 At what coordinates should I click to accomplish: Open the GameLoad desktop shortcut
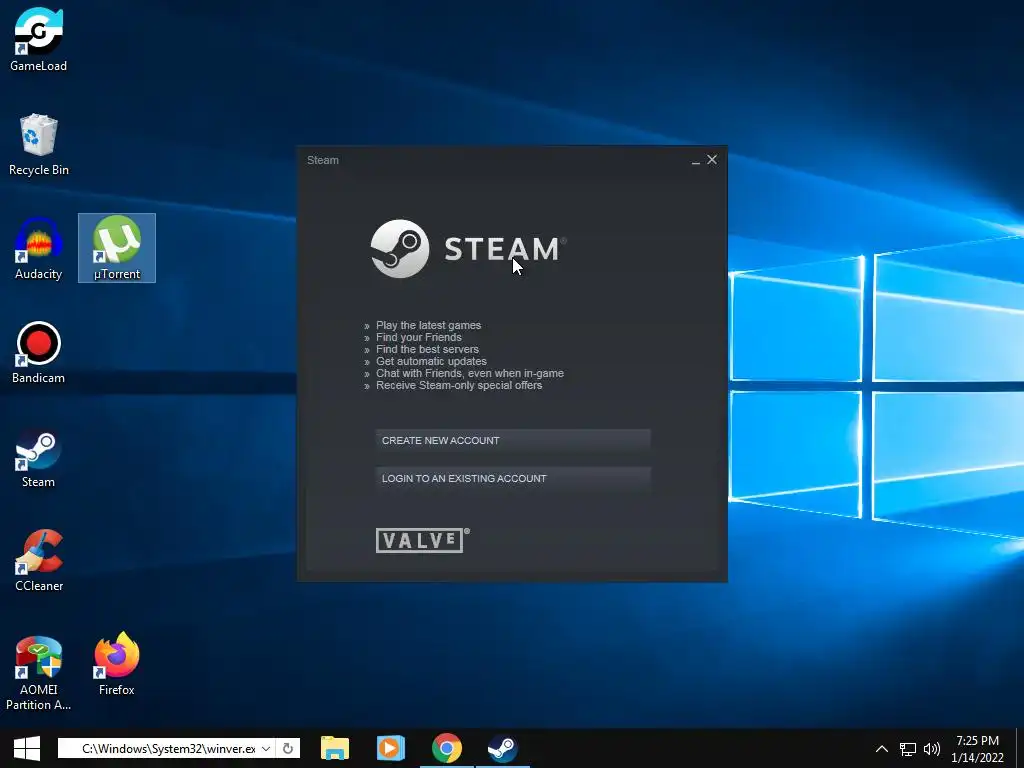39,40
